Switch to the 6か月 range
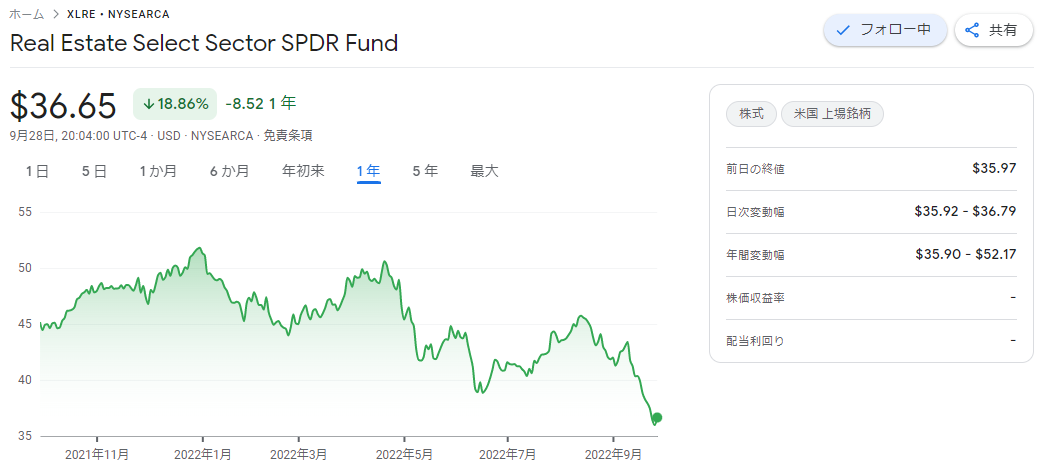 tap(229, 172)
